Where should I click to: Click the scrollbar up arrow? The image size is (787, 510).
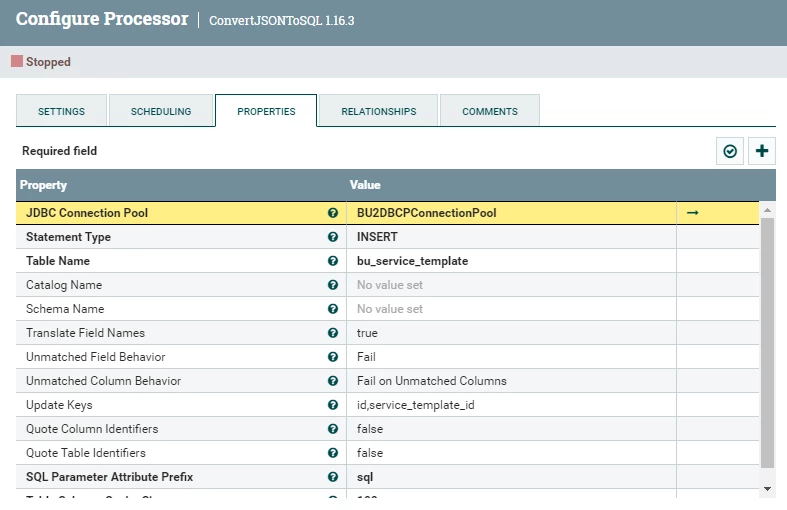767,210
